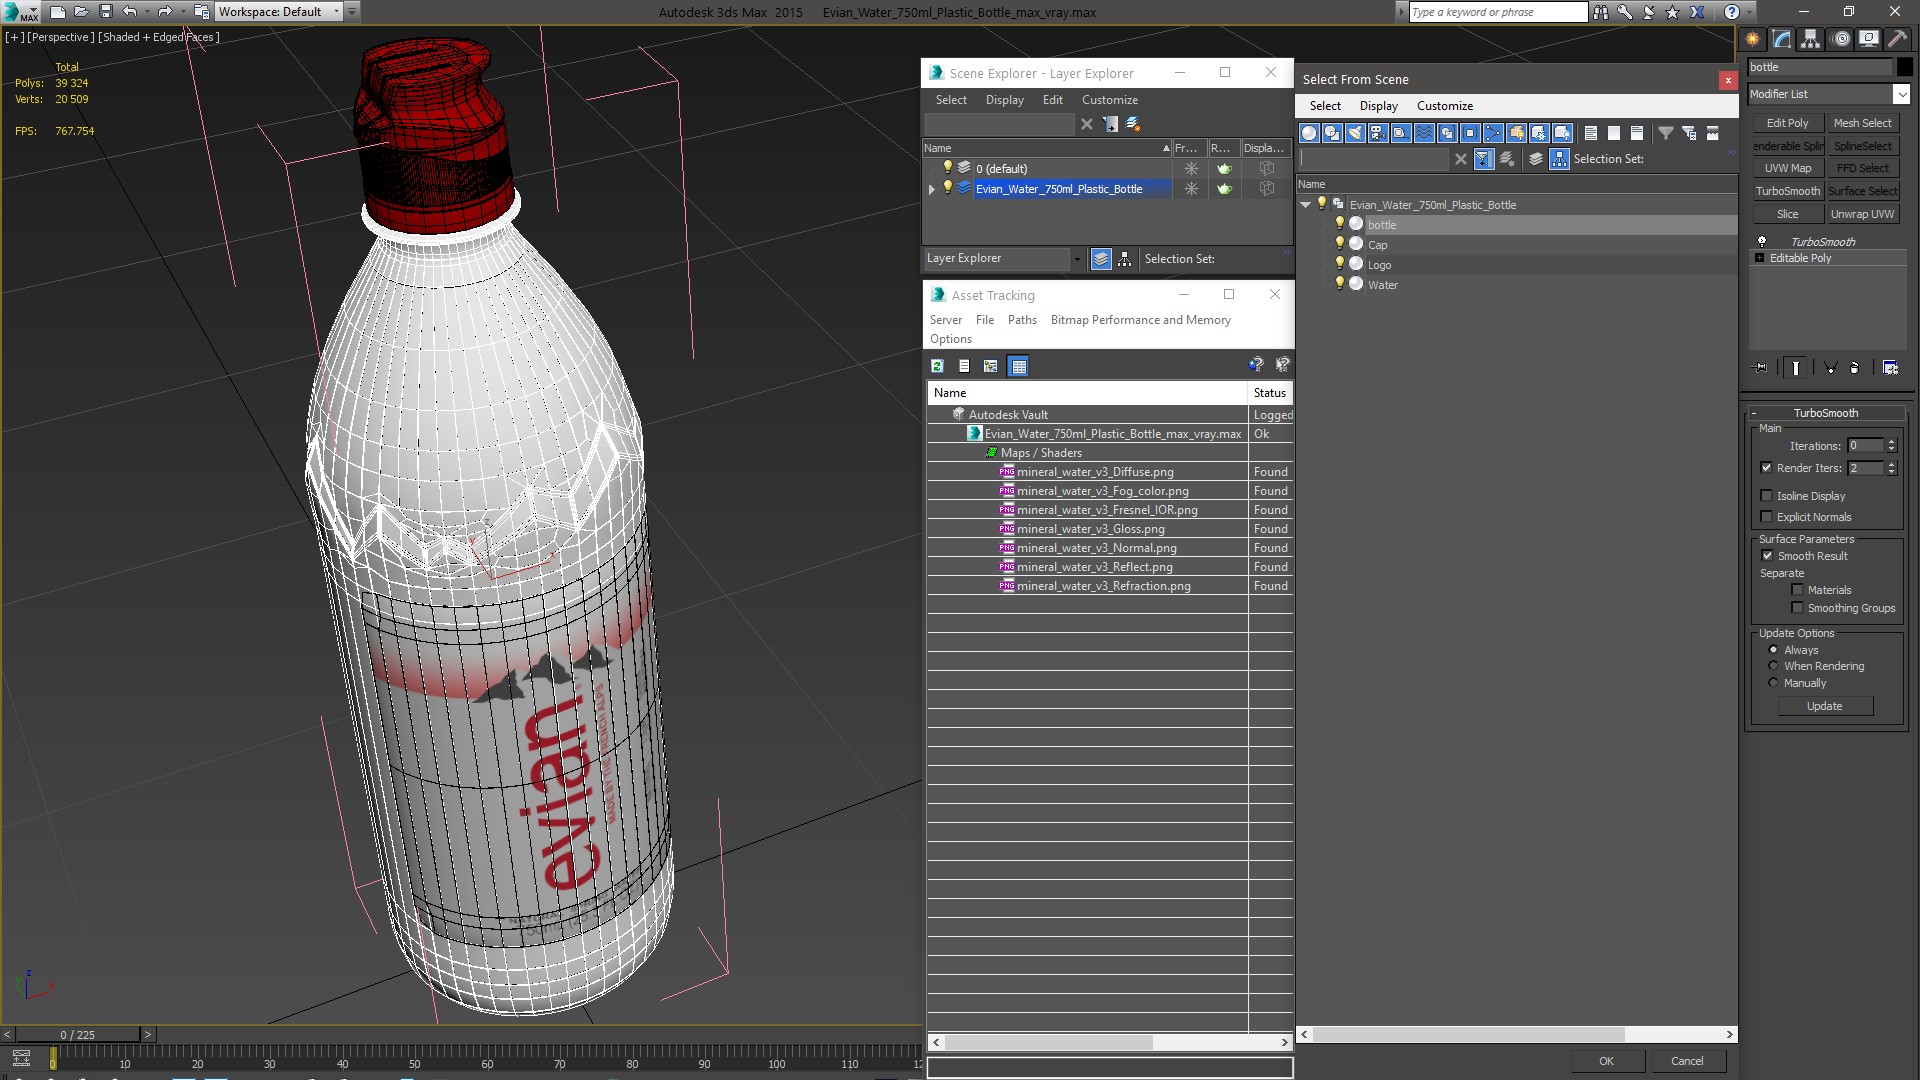
Task: Open the Hierarchy command panel tab
Action: 1811,39
